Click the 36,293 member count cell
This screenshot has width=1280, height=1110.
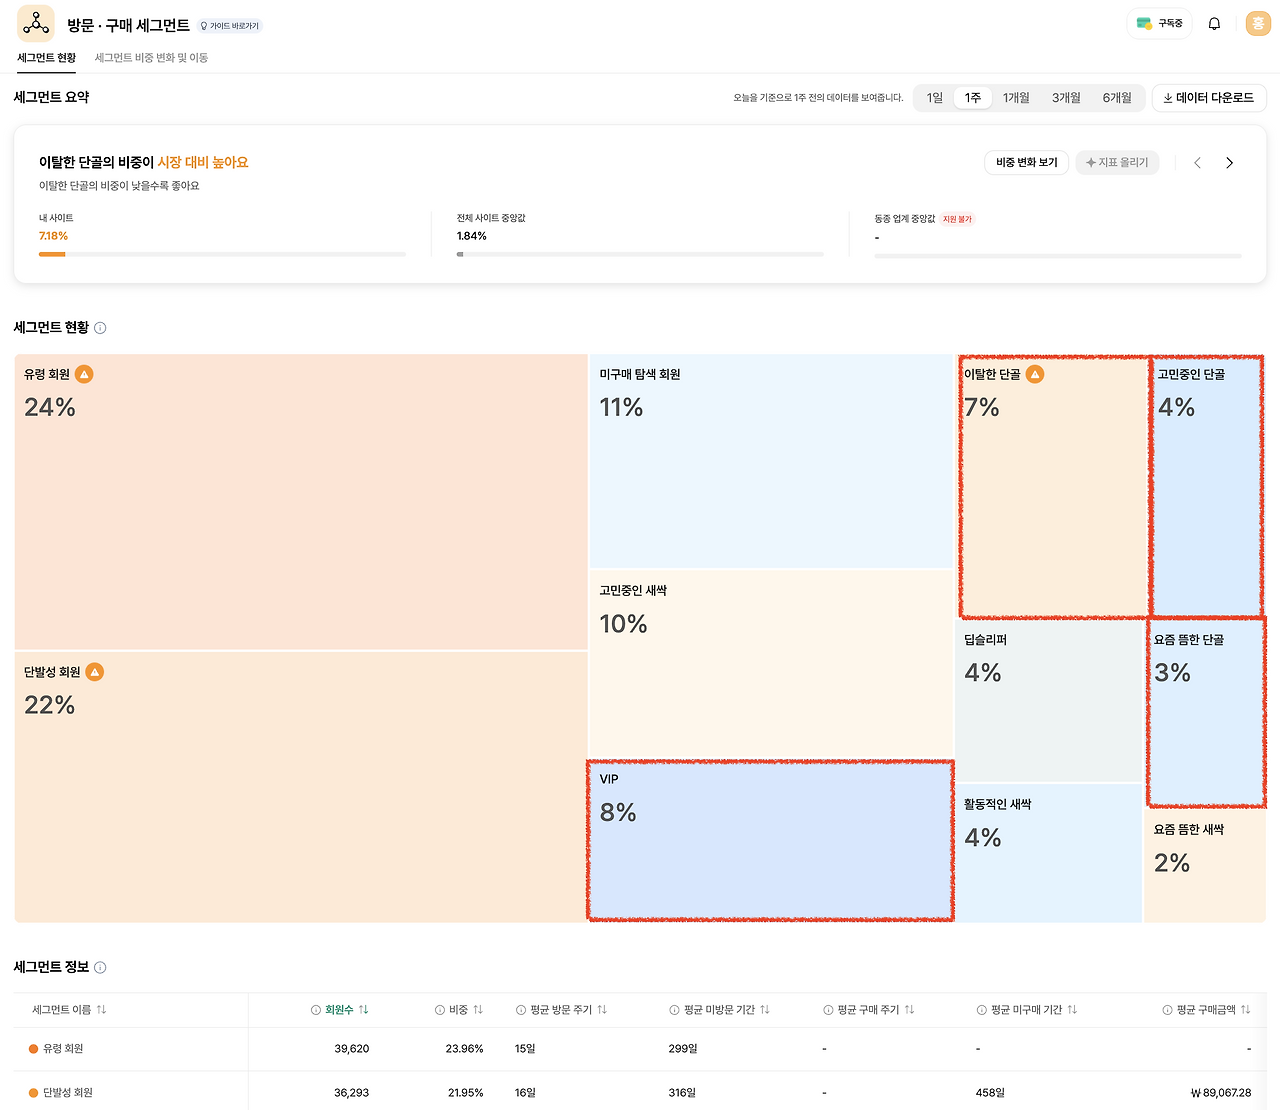[x=352, y=1093]
